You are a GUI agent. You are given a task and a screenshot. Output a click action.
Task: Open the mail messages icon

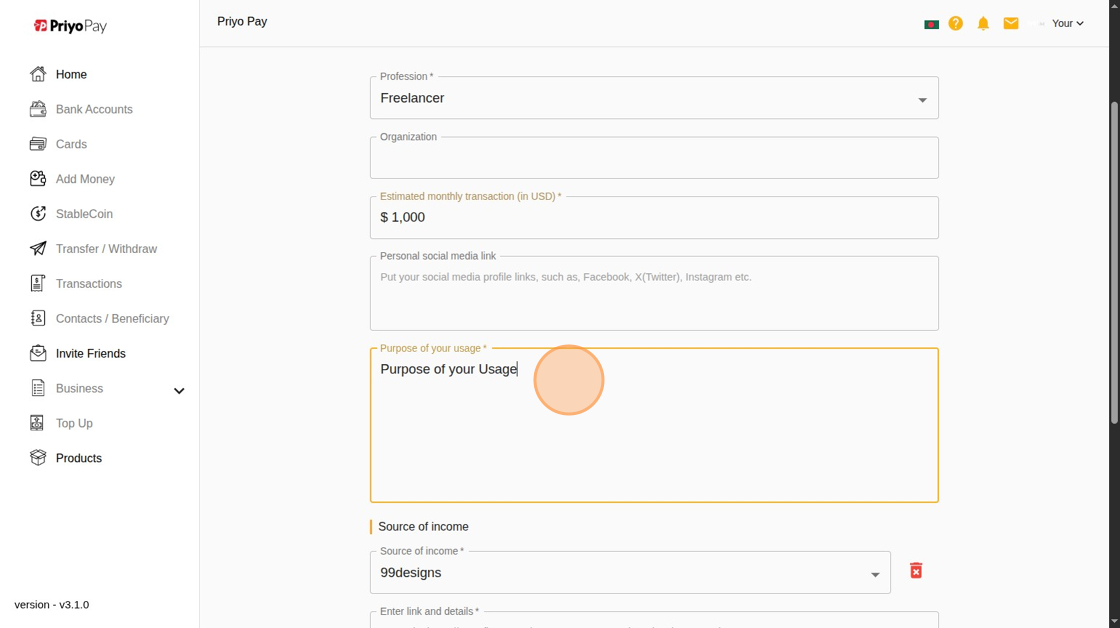[1011, 23]
